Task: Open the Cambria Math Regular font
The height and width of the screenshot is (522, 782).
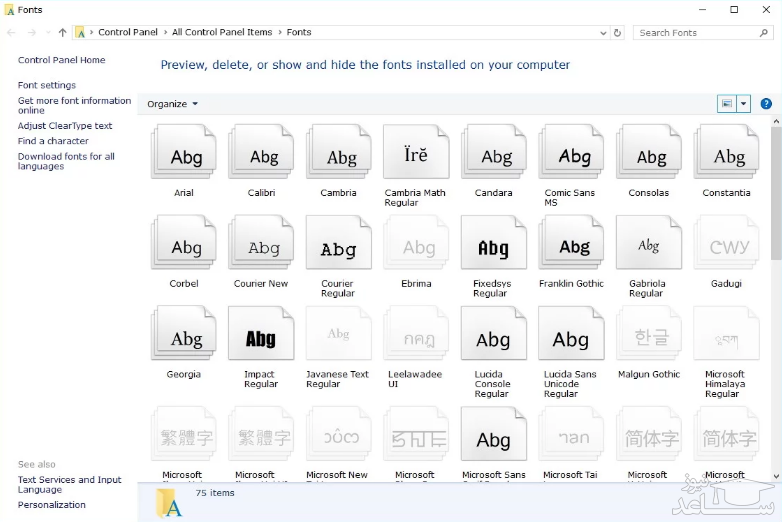Action: coord(416,154)
